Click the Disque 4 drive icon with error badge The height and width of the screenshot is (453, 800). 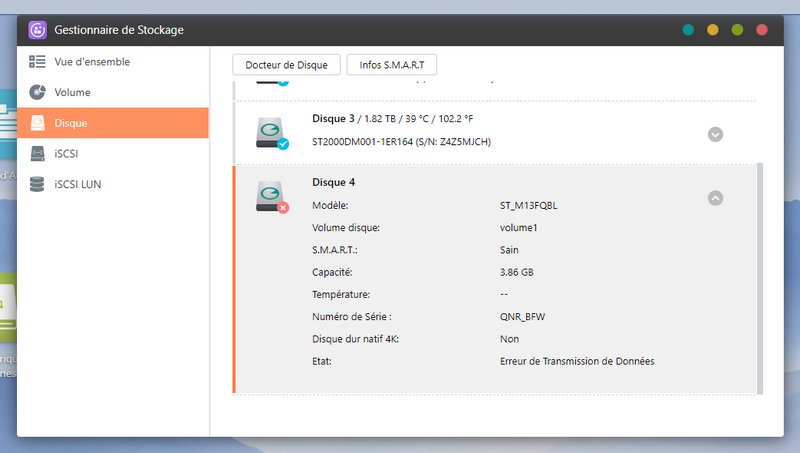pyautogui.click(x=271, y=196)
